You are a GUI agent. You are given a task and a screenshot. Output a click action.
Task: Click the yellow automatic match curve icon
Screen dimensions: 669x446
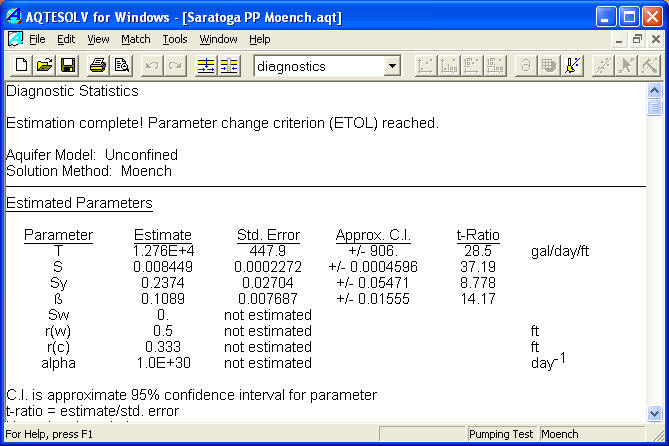[x=572, y=66]
